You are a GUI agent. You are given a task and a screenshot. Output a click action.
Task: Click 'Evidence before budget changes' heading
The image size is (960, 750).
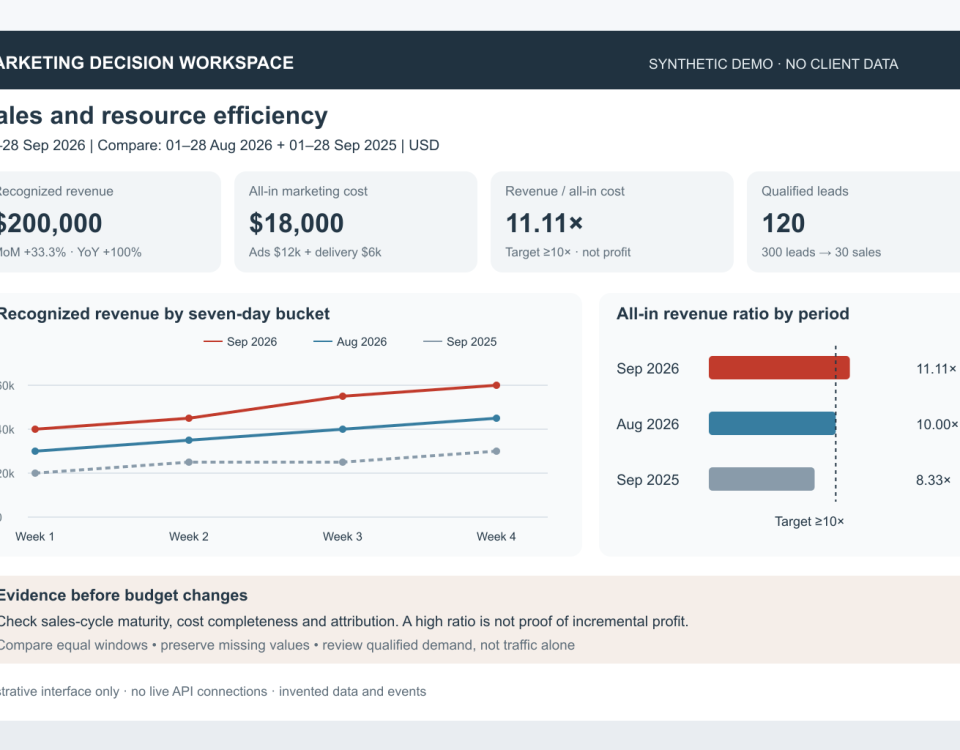tap(123, 596)
